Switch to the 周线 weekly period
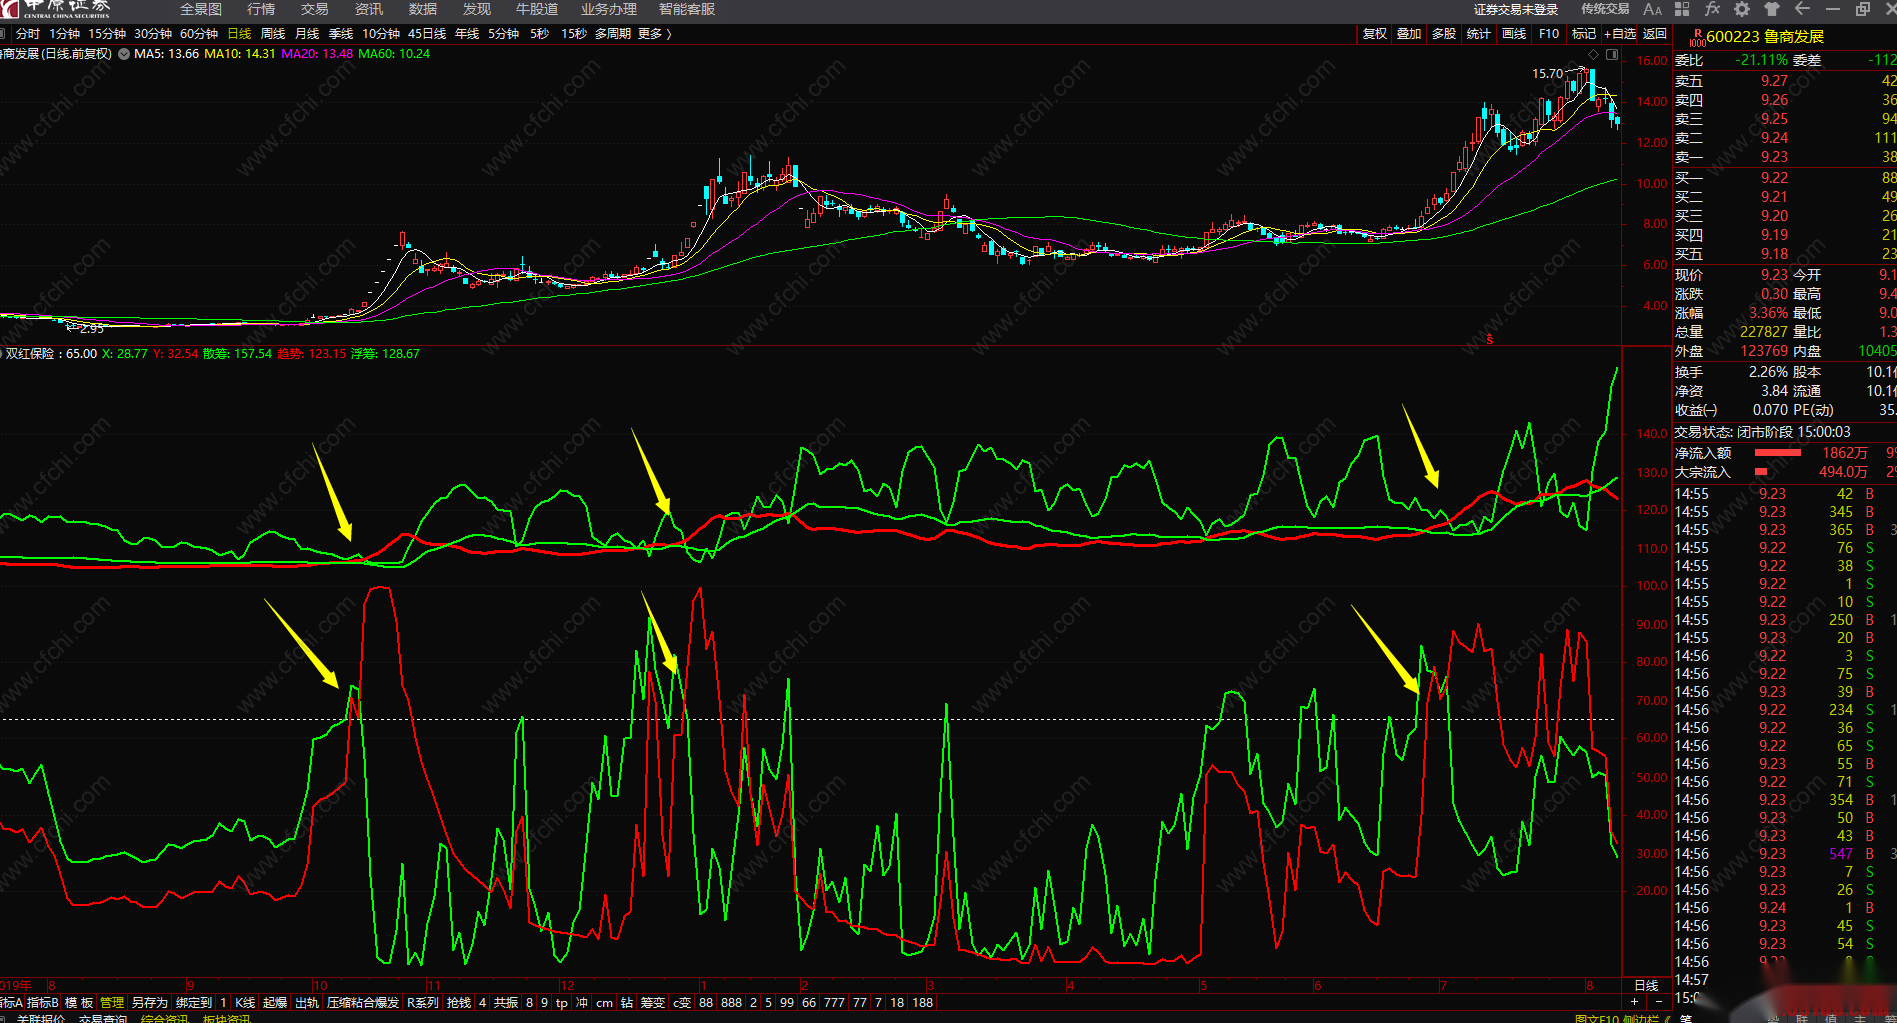Screen dimensions: 1897x1023 coord(273,34)
